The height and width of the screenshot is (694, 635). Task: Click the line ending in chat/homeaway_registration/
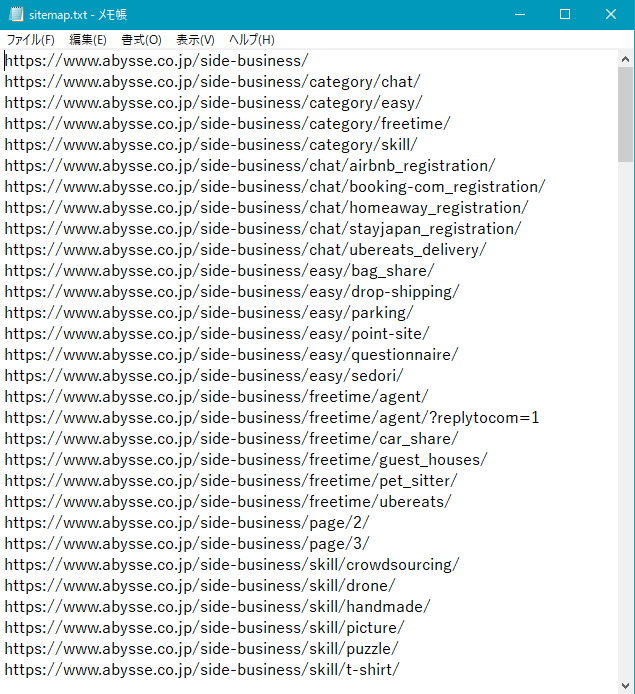point(266,208)
